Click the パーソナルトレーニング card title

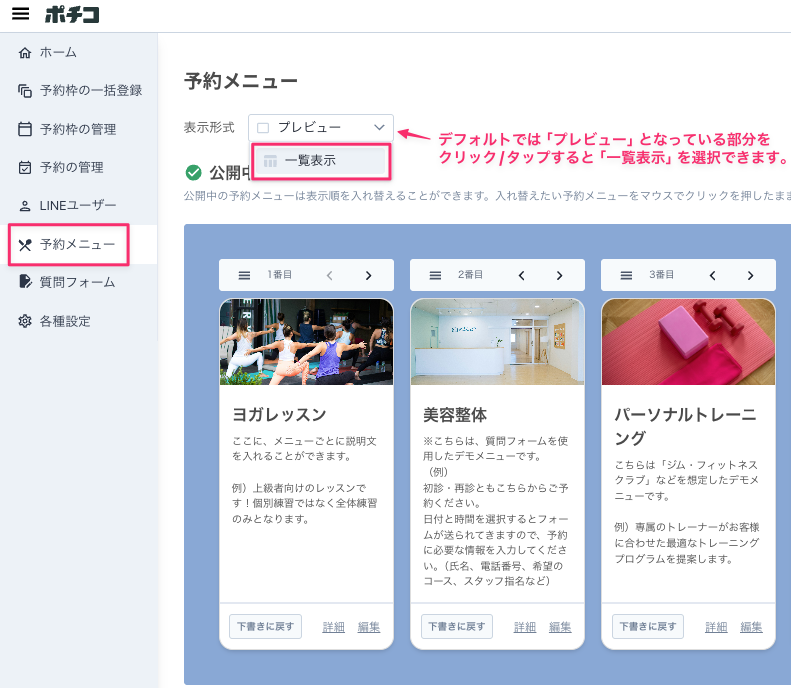pos(685,426)
